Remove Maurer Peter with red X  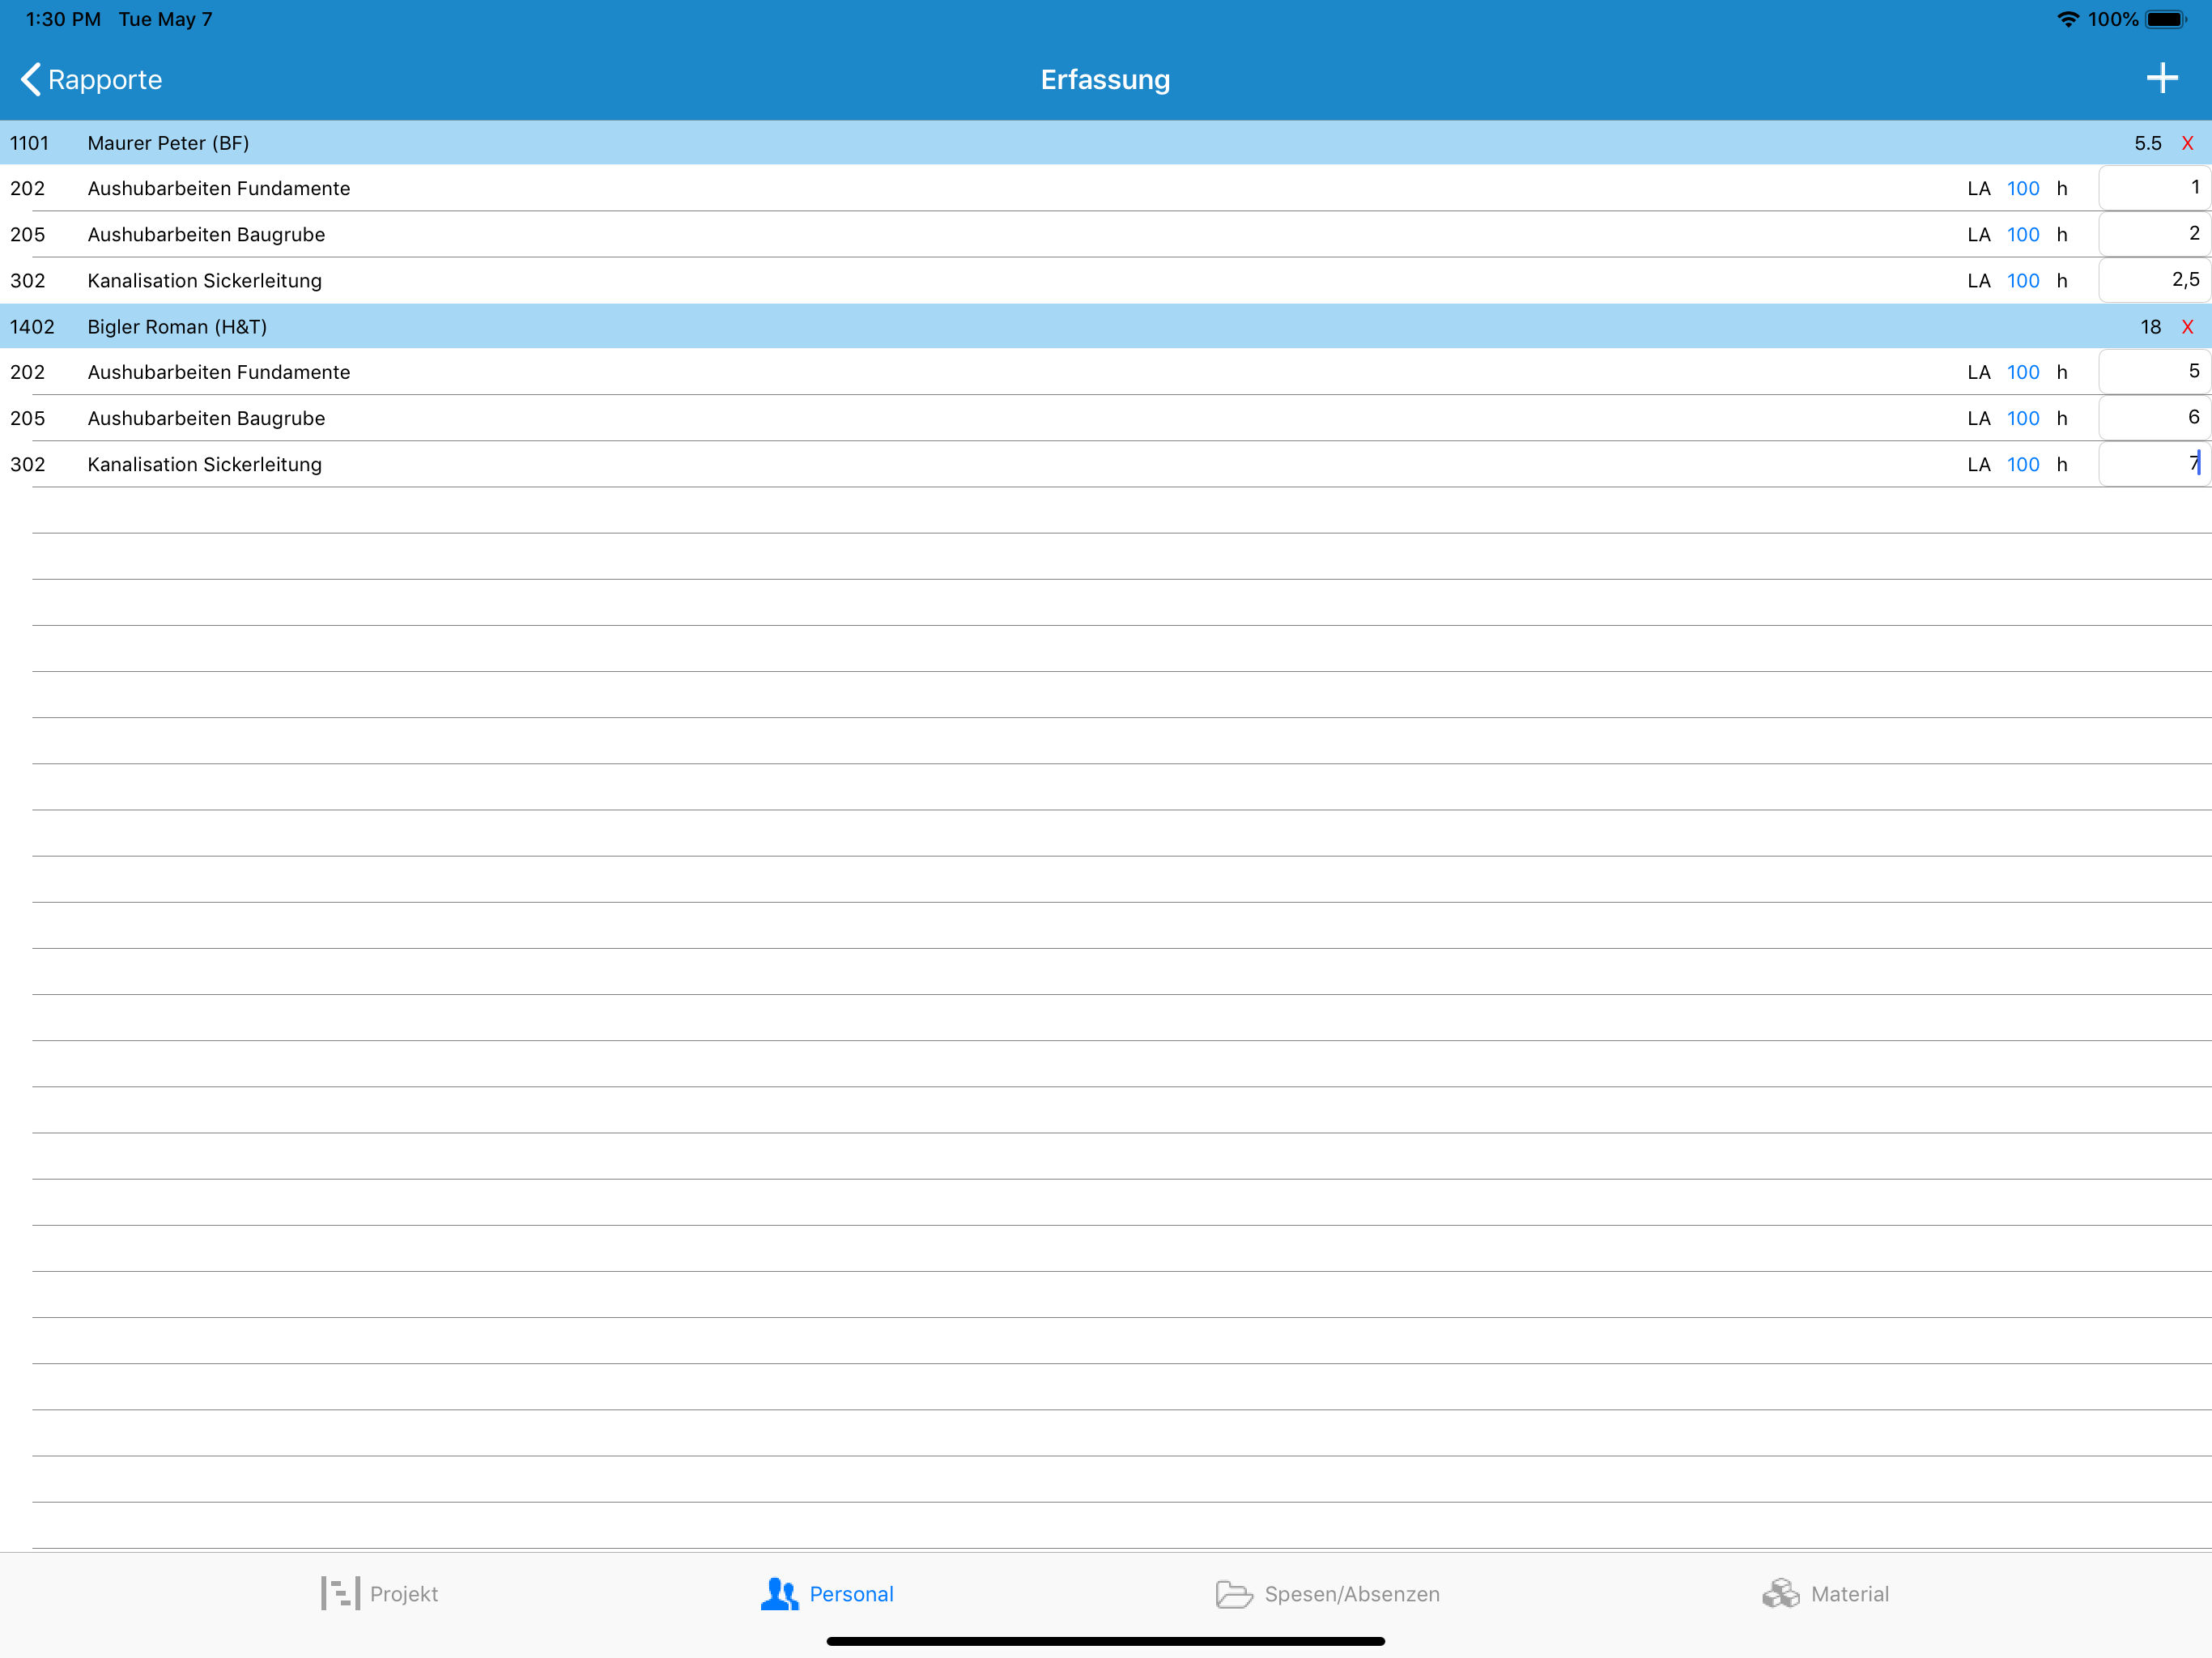[x=2188, y=143]
